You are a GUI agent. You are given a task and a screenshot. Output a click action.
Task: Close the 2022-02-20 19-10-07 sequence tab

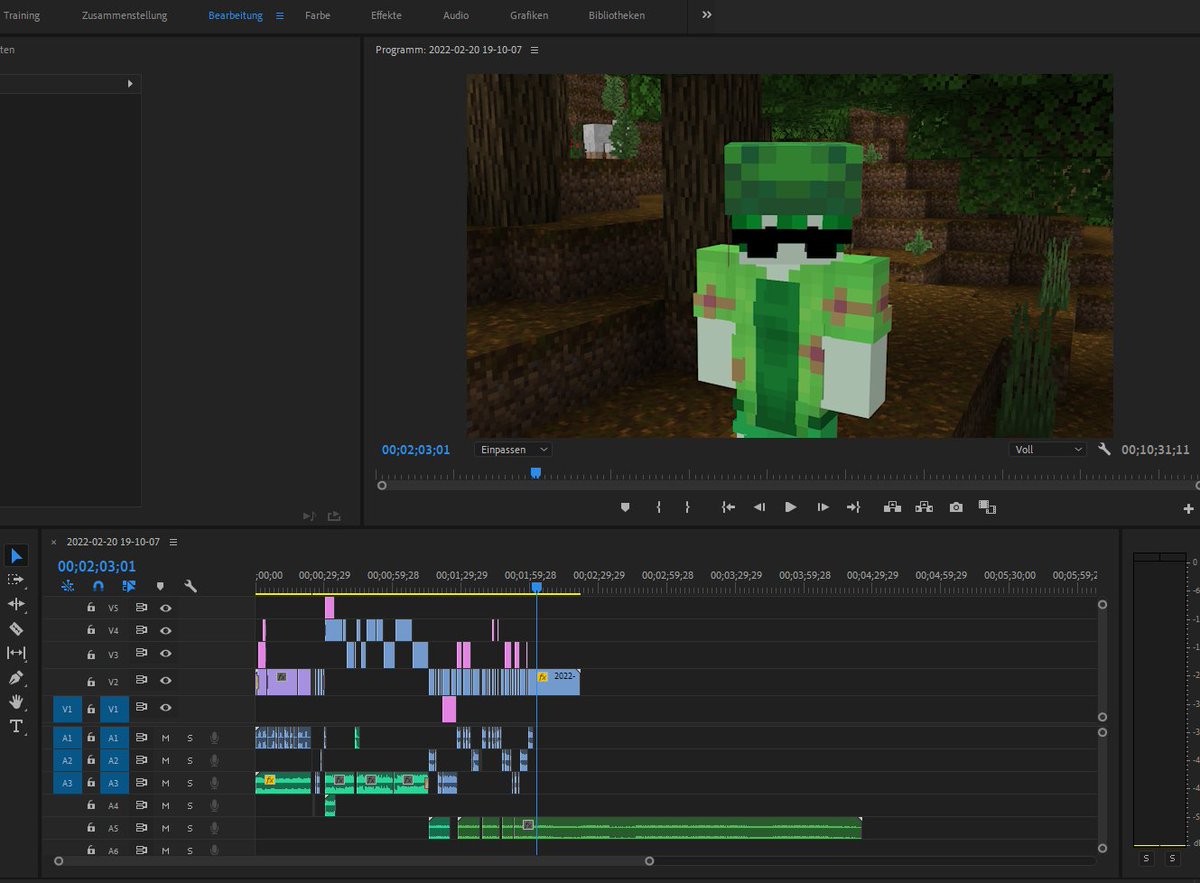point(54,542)
